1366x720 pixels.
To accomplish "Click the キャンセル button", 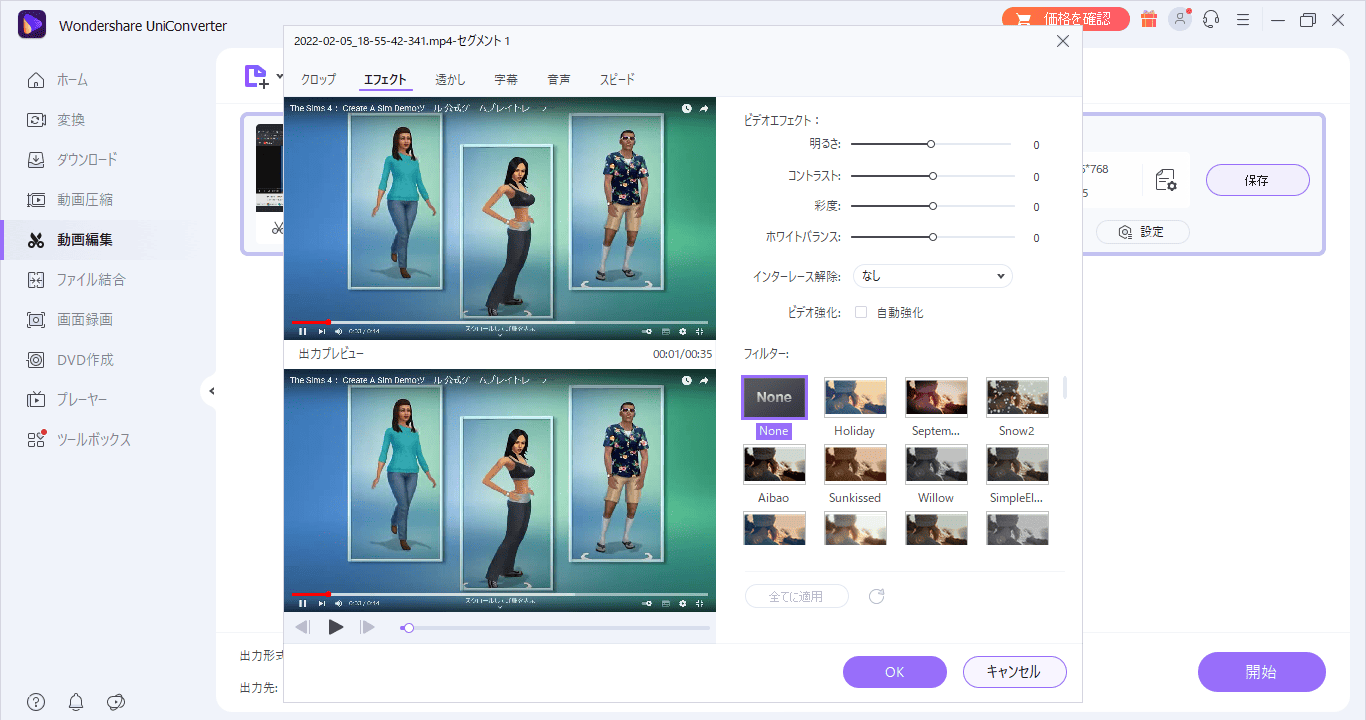I will pyautogui.click(x=1014, y=672).
